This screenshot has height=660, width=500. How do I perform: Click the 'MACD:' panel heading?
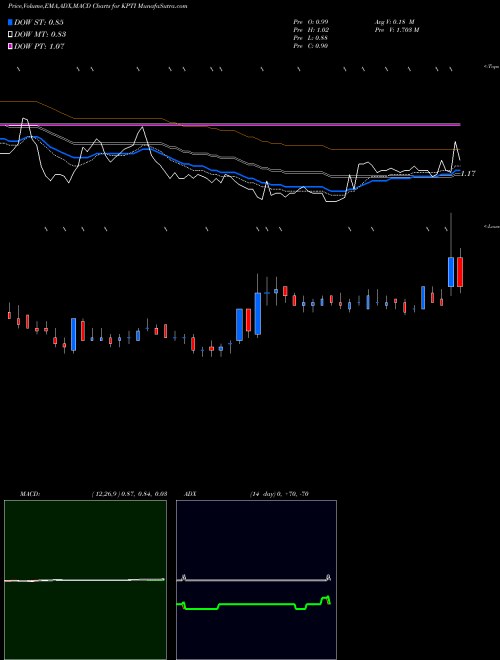[x=30, y=494]
